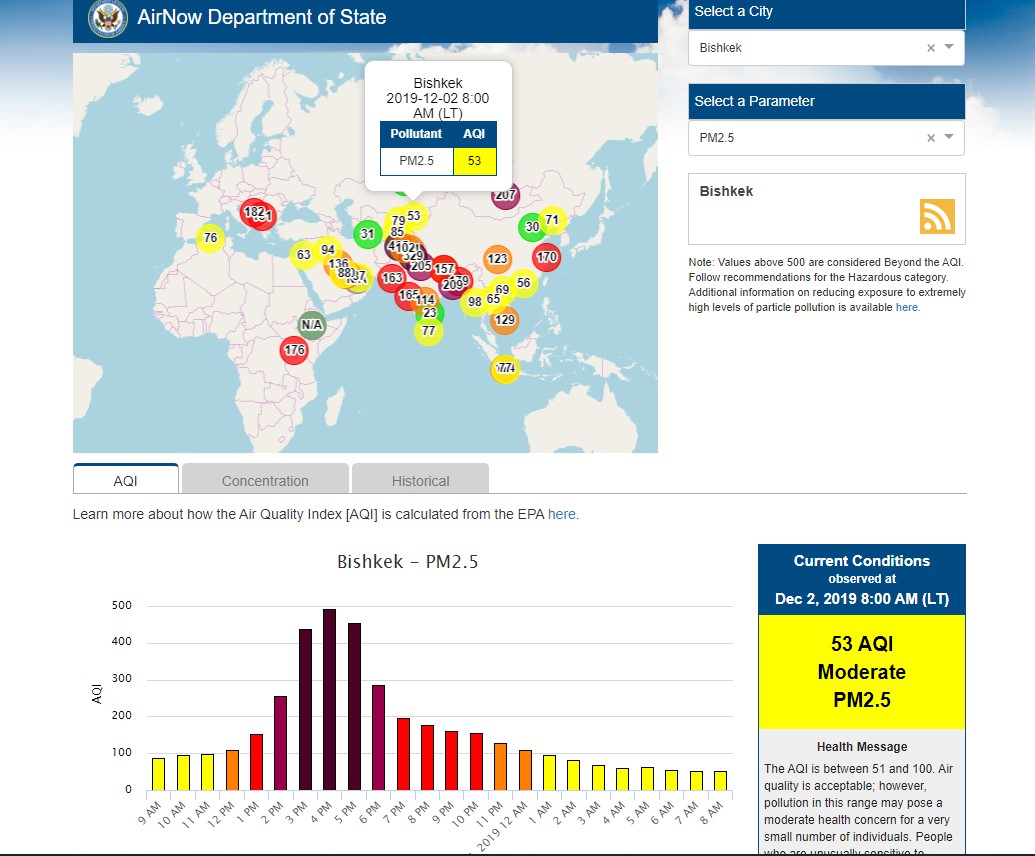Viewport: 1035px width, 856px height.
Task: Open EPA AQI calculation 'here' link
Action: pos(562,514)
